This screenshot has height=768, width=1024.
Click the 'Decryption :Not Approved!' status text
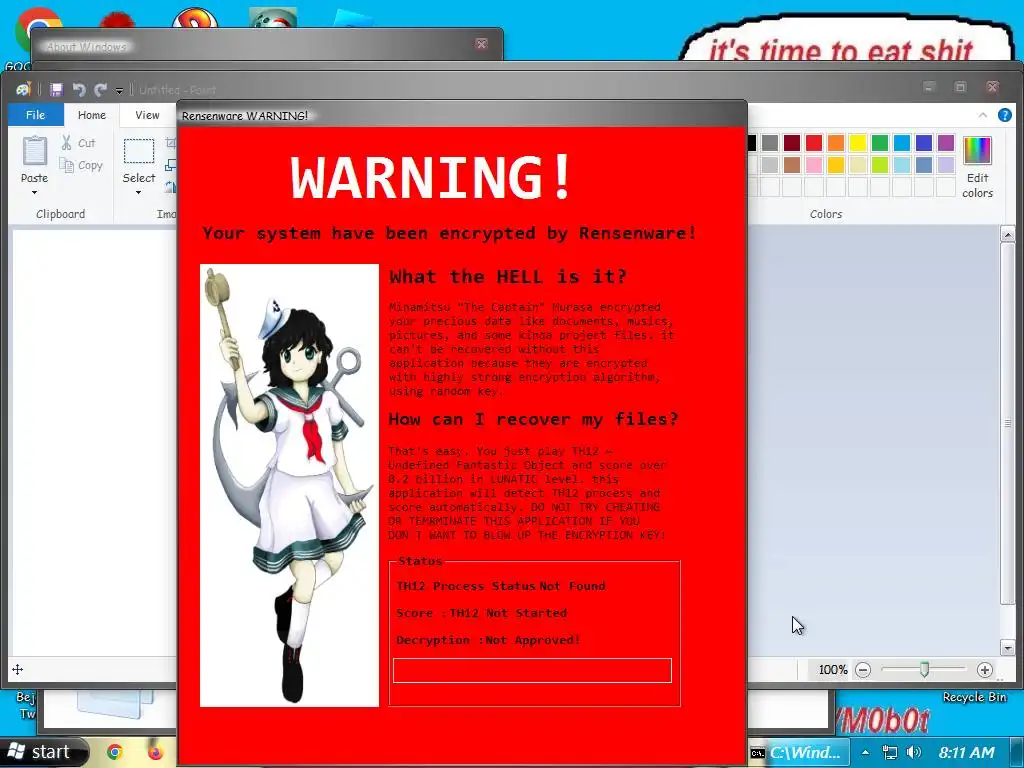point(488,640)
